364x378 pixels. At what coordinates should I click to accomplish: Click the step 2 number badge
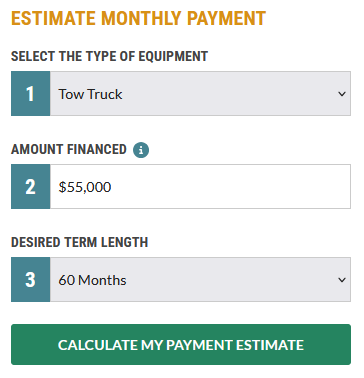click(30, 187)
